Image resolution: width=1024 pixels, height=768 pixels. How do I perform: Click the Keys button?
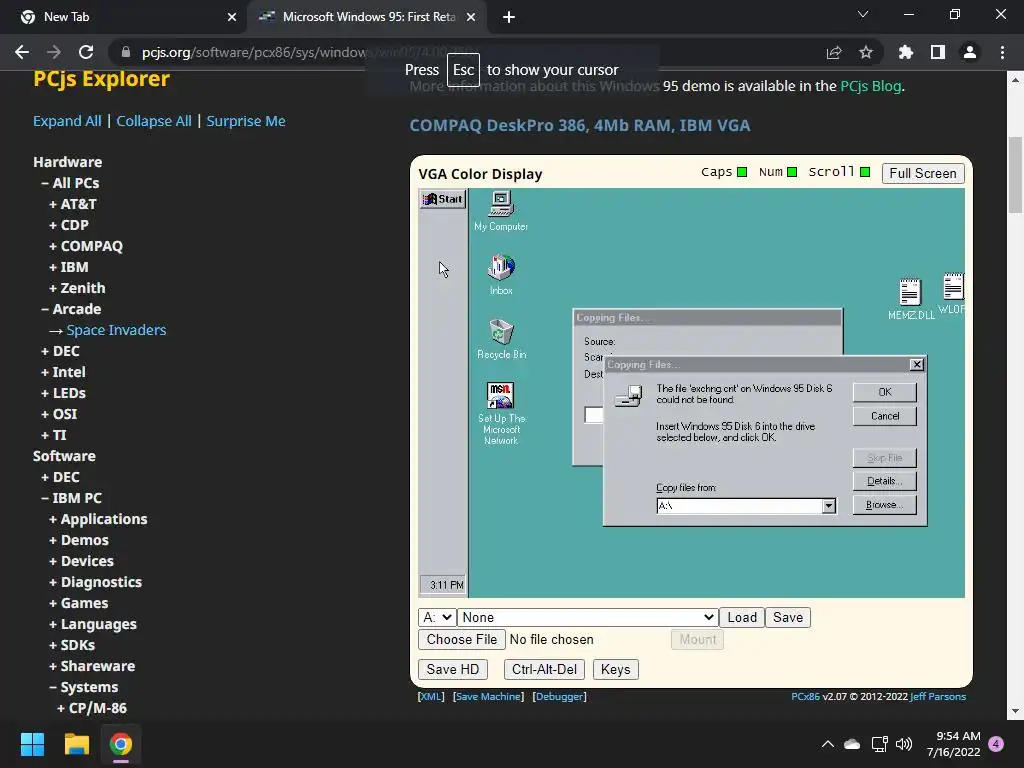pos(615,669)
